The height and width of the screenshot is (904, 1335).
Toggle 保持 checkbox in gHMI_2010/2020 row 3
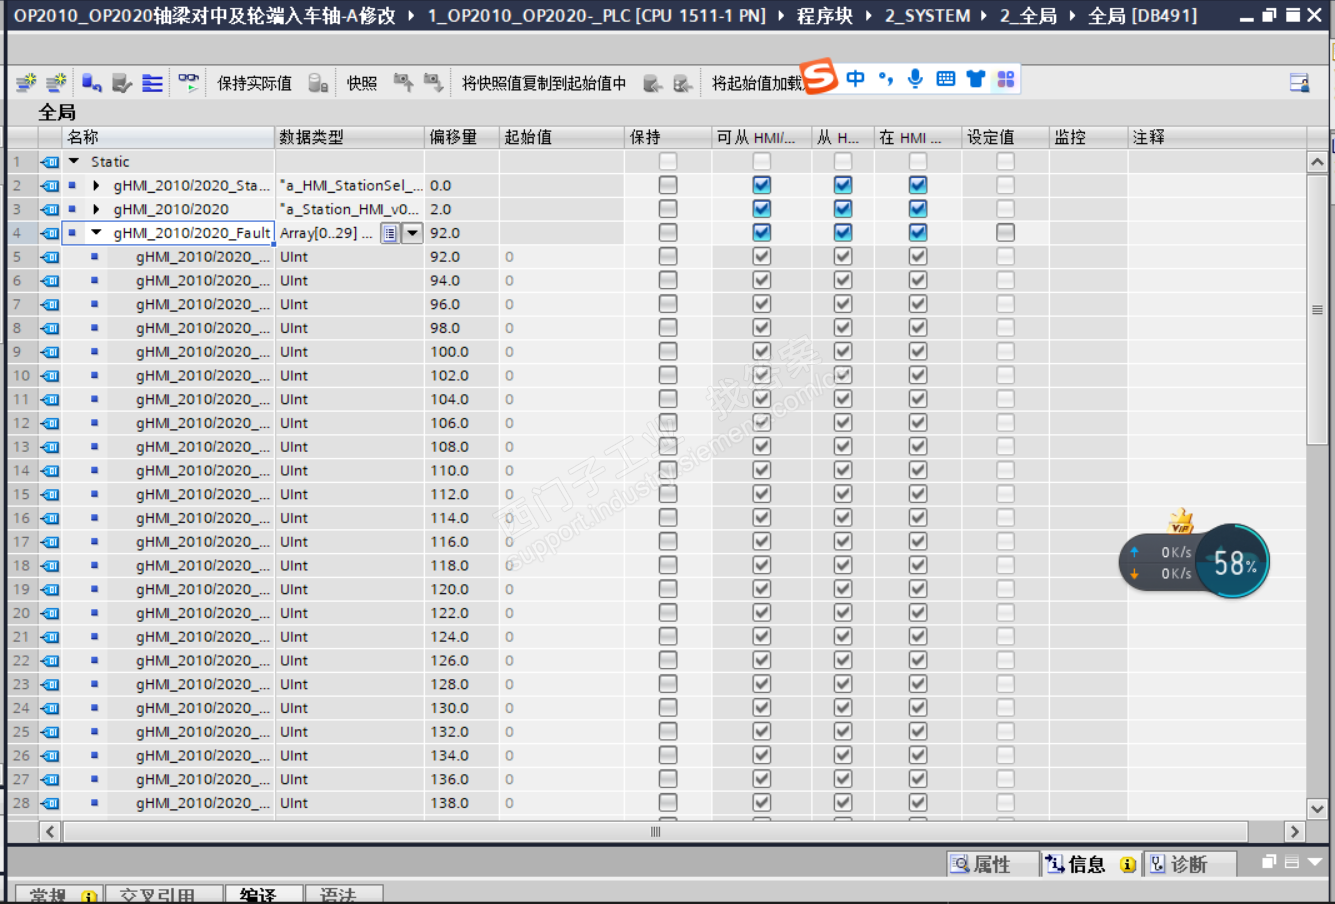[668, 209]
